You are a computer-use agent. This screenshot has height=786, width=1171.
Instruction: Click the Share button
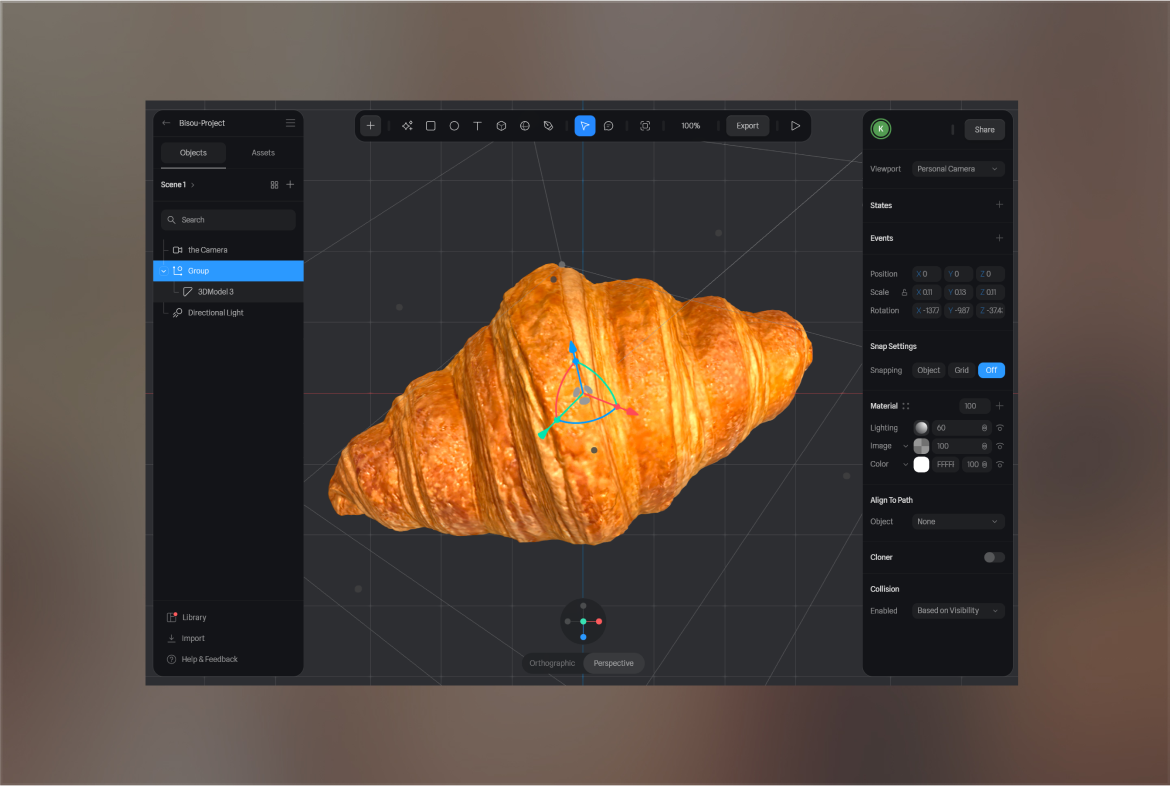[x=984, y=129]
